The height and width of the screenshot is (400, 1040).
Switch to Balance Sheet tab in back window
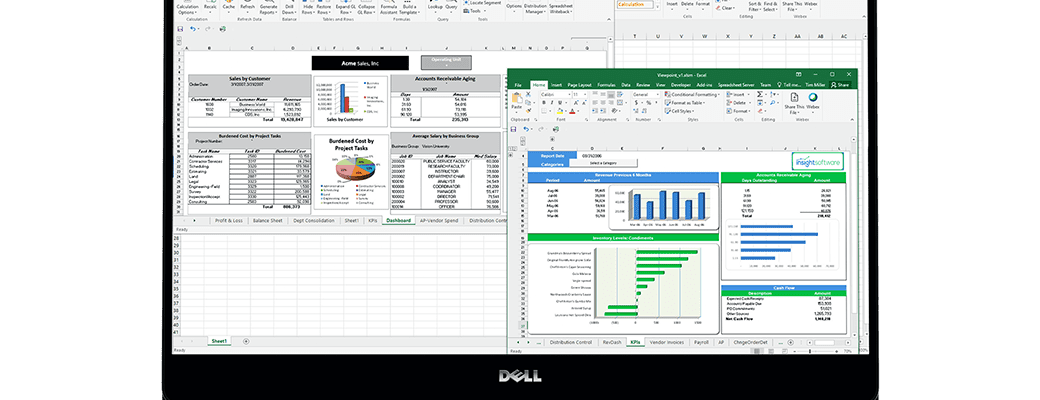pos(267,220)
